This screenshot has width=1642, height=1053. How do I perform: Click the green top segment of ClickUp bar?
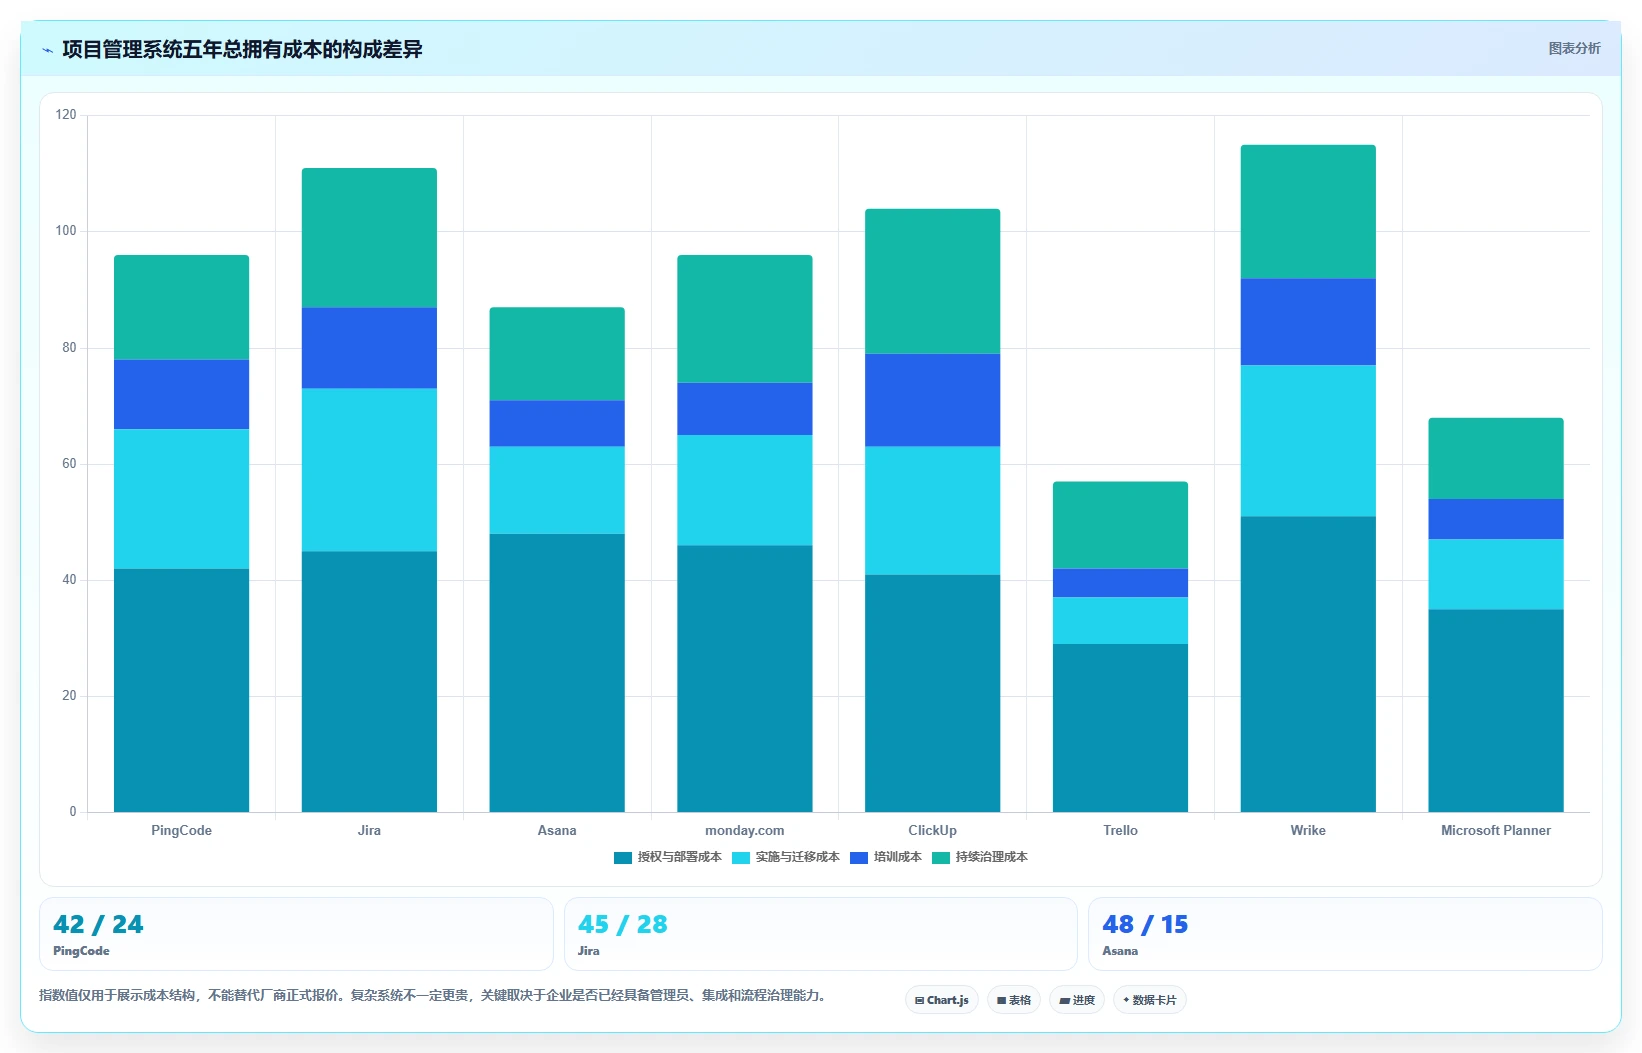(933, 281)
